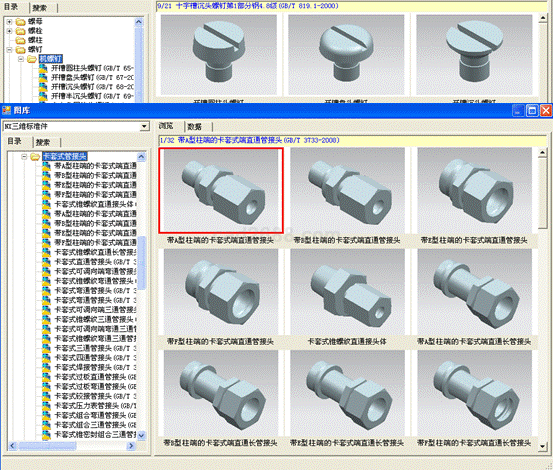Click the part icon beside 卡套式锥螺纹弯通管接头
The width and height of the screenshot is (553, 470).
(x=46, y=281)
